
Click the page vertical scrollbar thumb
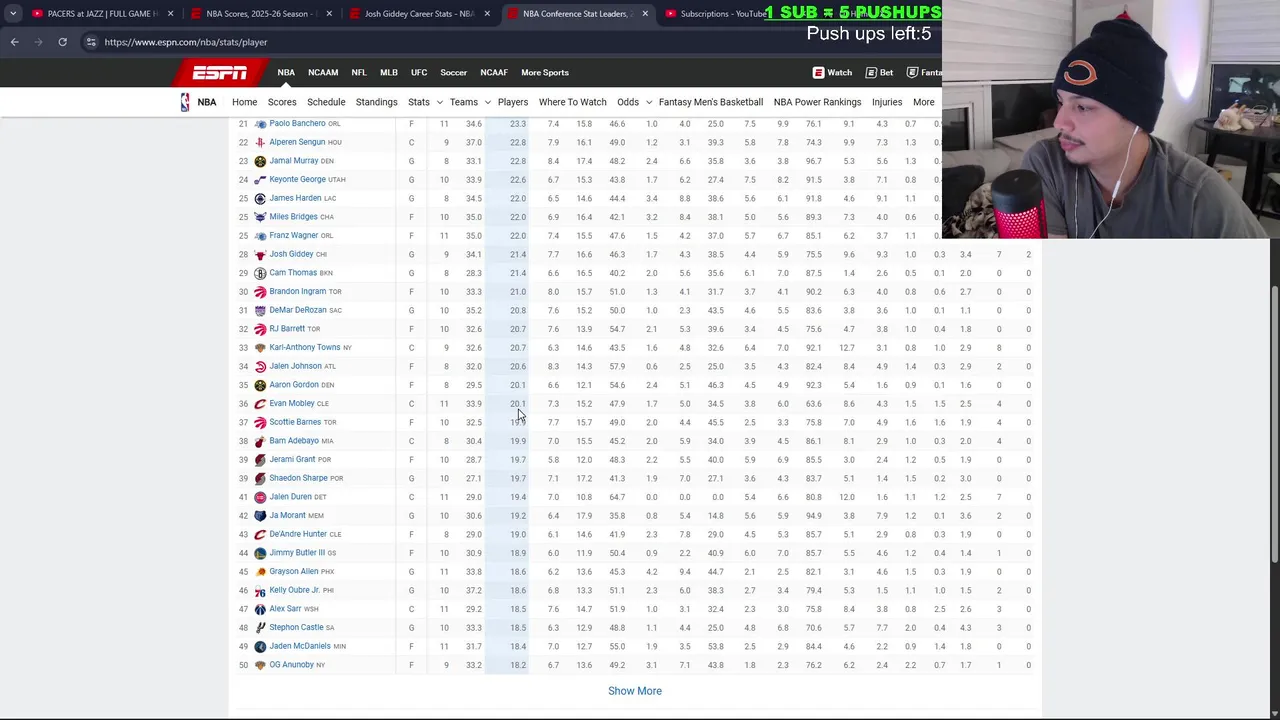[1274, 425]
